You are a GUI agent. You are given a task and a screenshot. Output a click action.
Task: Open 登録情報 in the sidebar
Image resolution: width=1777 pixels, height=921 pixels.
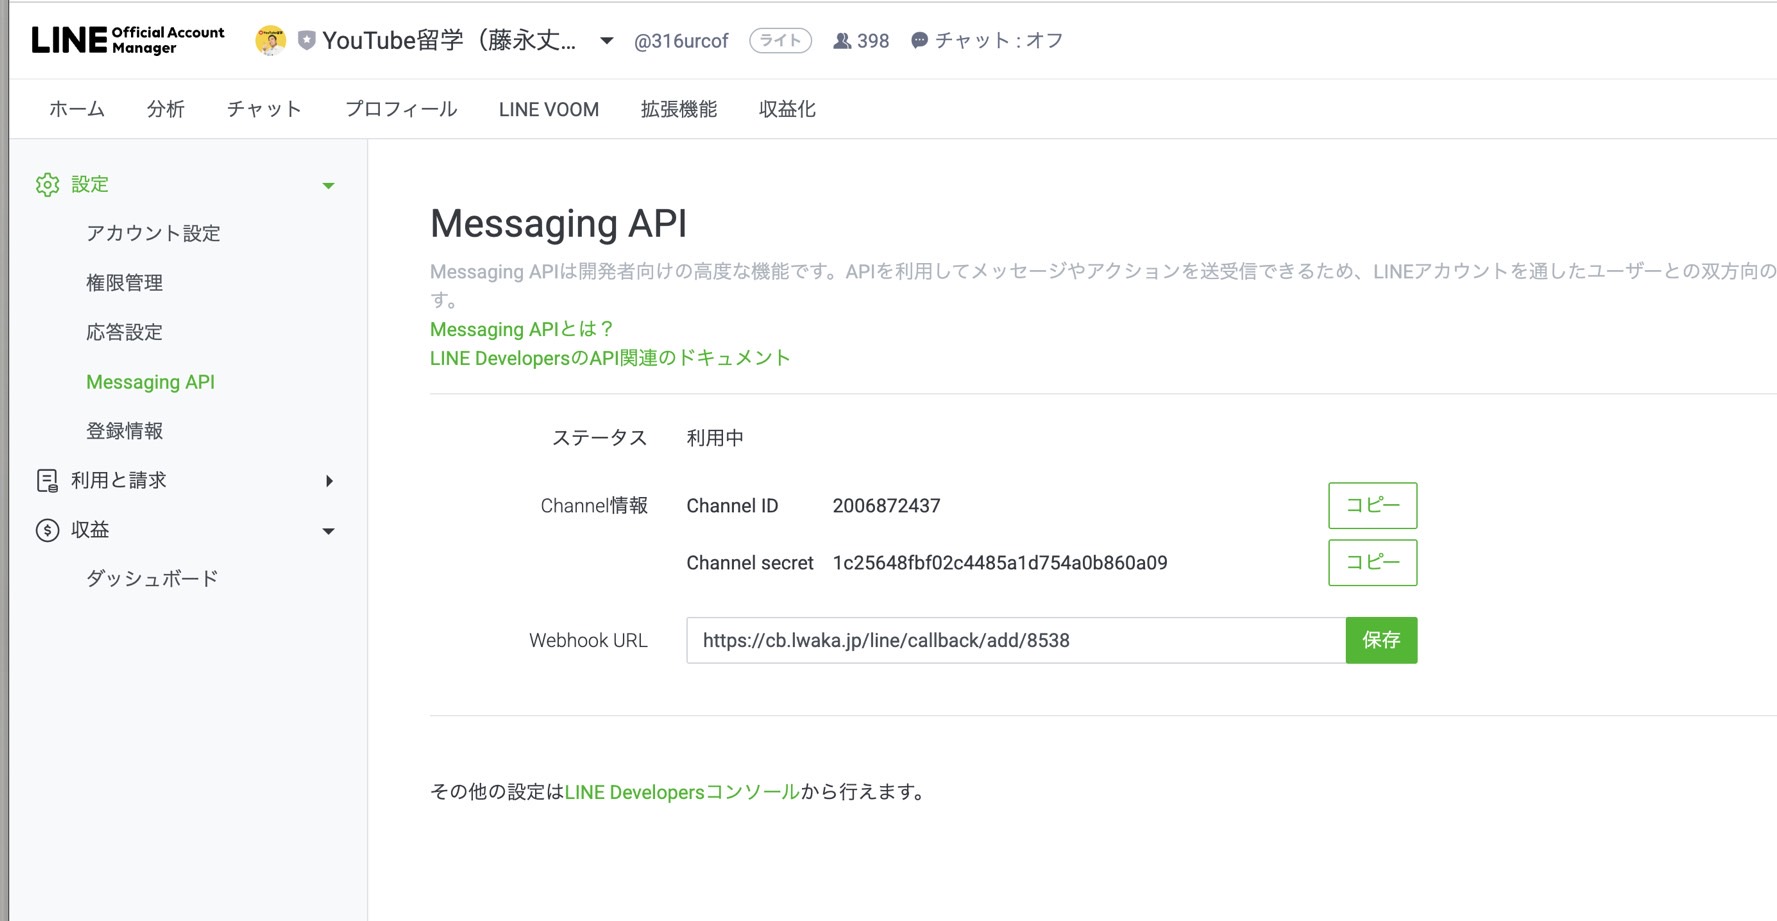pos(124,431)
